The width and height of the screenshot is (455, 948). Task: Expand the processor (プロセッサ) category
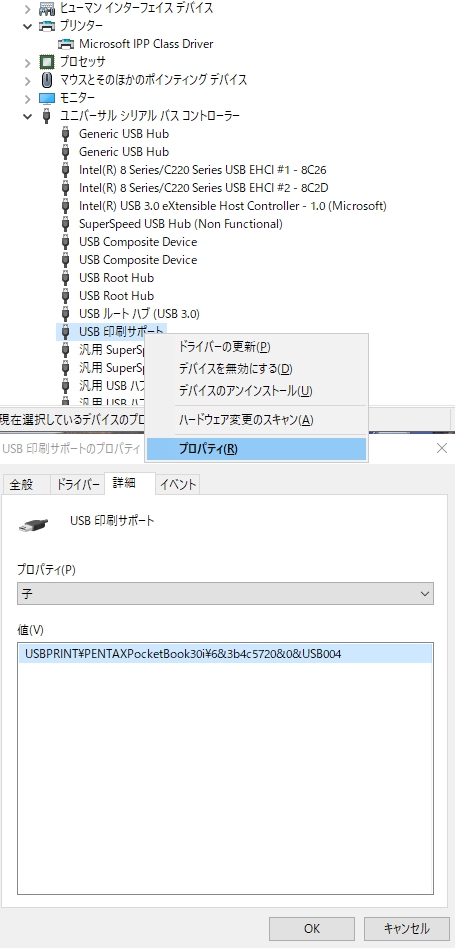28,62
